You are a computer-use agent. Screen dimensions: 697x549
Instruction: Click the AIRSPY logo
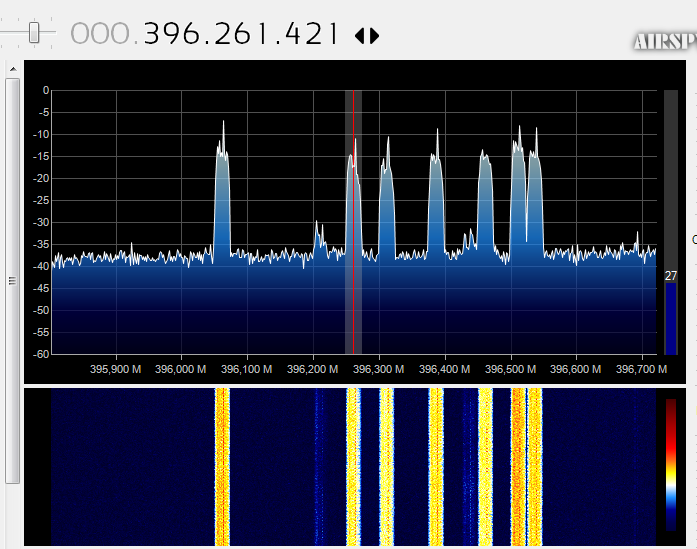pos(664,42)
